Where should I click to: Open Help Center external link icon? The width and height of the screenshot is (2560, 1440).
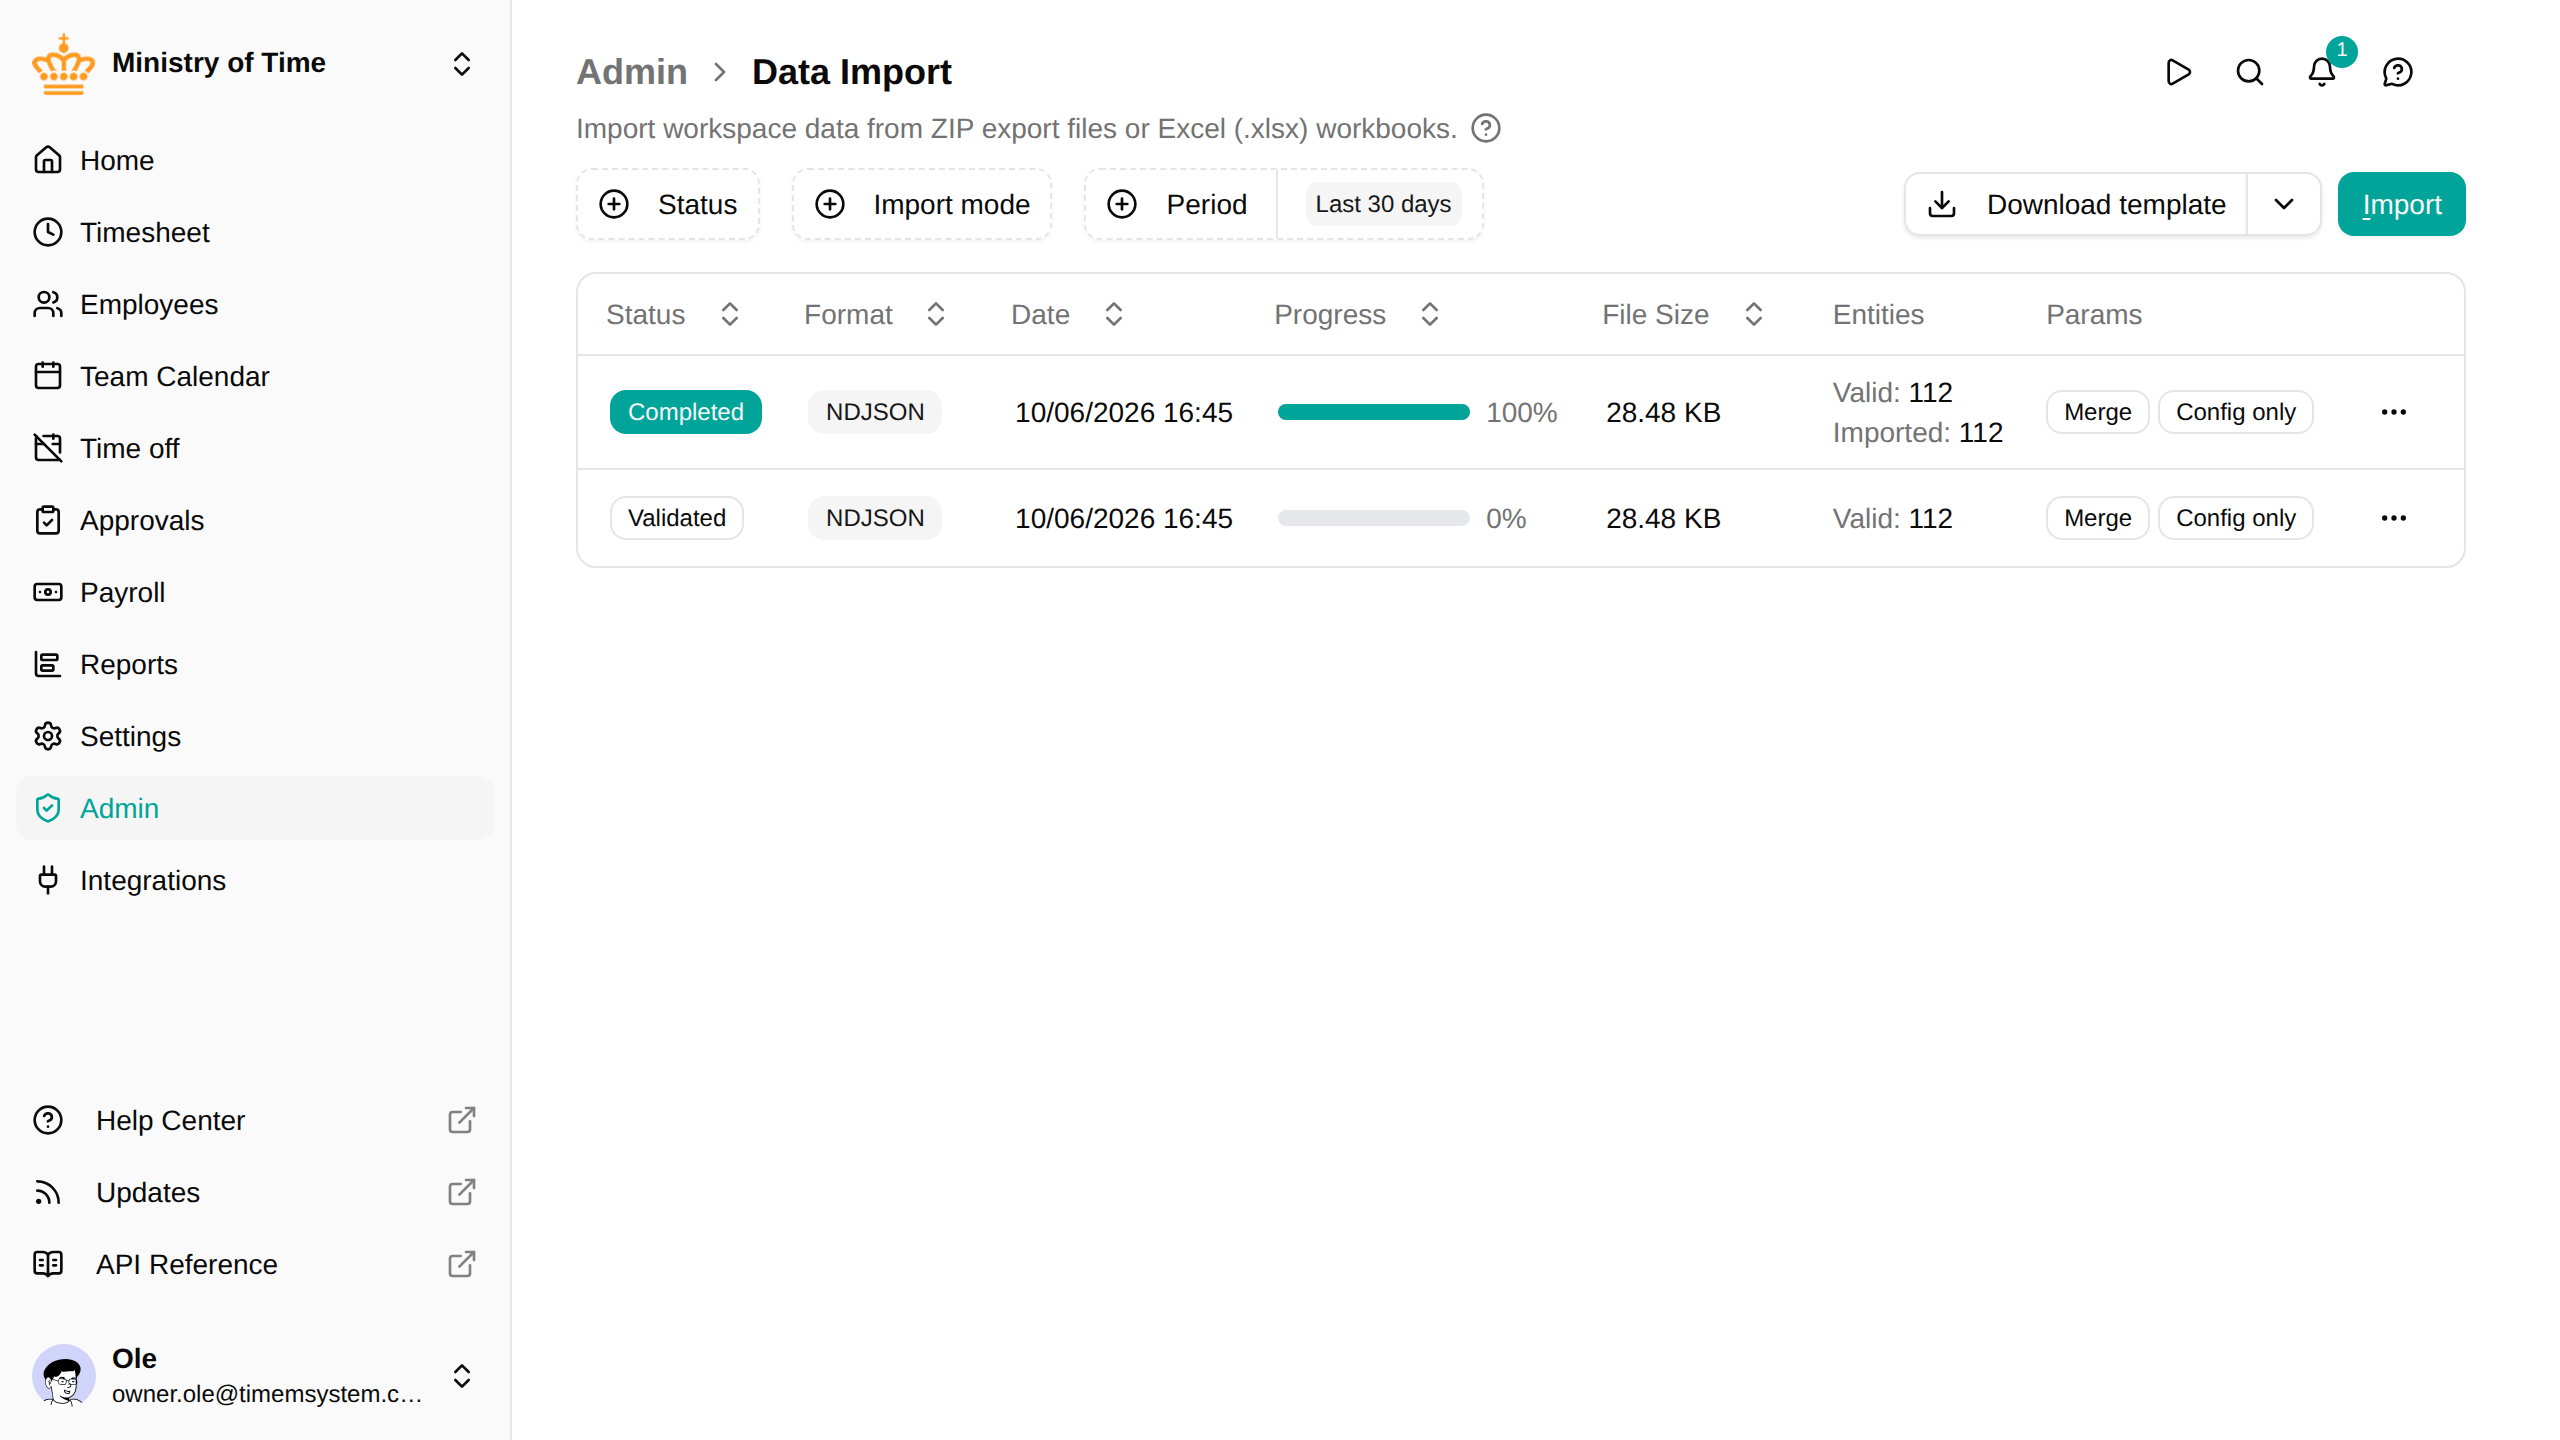[x=461, y=1120]
